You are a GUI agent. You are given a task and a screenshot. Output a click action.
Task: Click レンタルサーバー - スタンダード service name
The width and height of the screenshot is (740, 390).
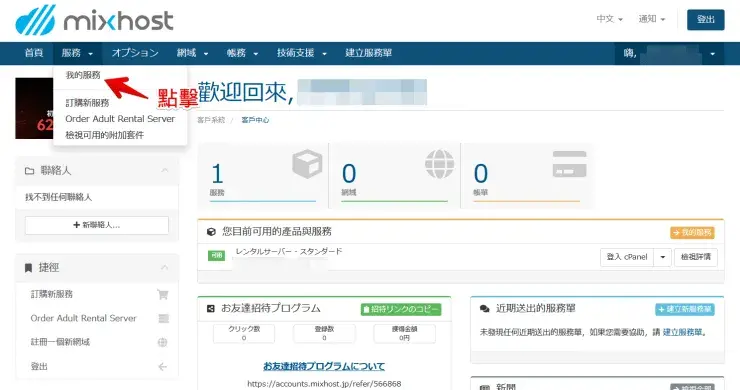289,251
